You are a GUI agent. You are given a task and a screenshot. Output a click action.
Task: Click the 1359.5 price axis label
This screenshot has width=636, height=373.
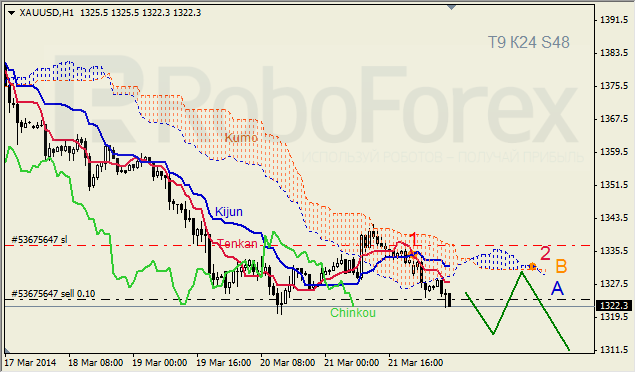614,152
